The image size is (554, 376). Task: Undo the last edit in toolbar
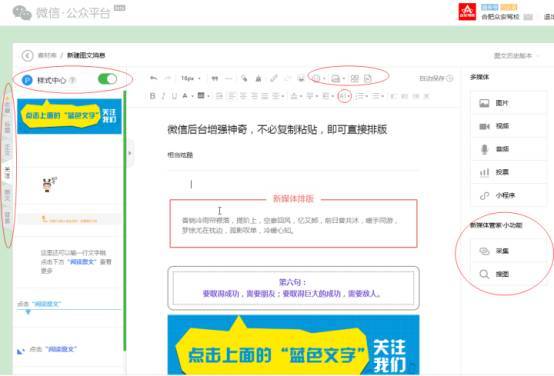(x=153, y=78)
